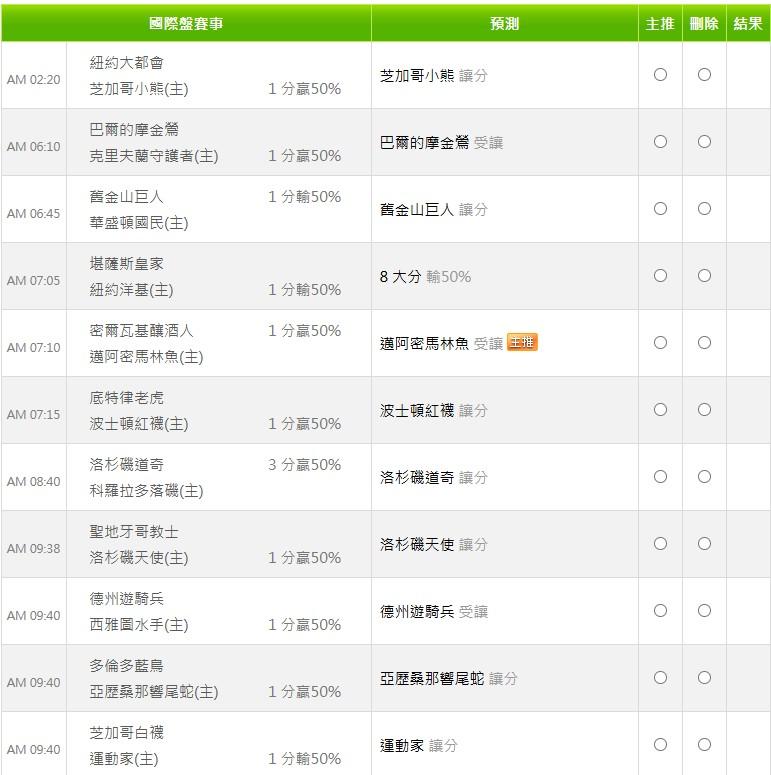Click prediction 舊金山巨人 讓分
The width and height of the screenshot is (771, 775).
[x=433, y=210]
